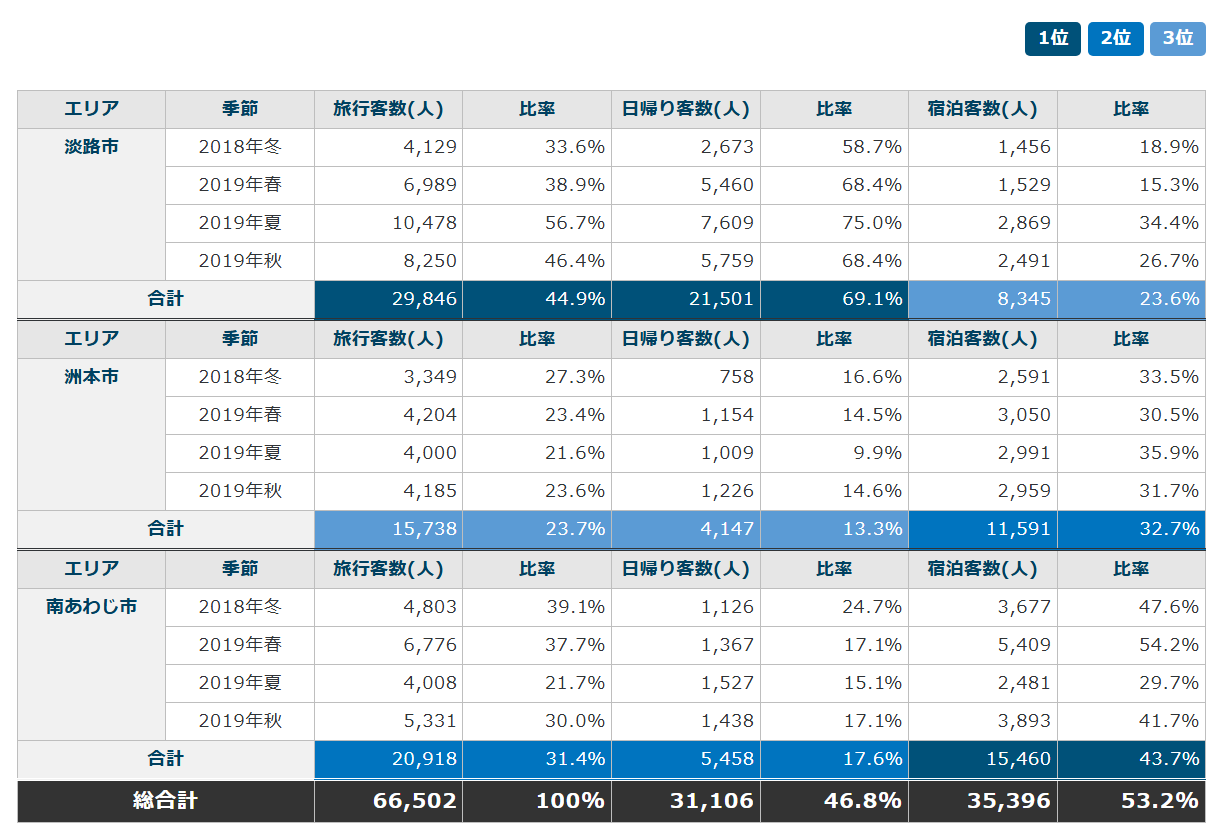The height and width of the screenshot is (835, 1224).
Task: Click 旅行客数(人) header in the 洲本市 section
Action: pyautogui.click(x=388, y=339)
